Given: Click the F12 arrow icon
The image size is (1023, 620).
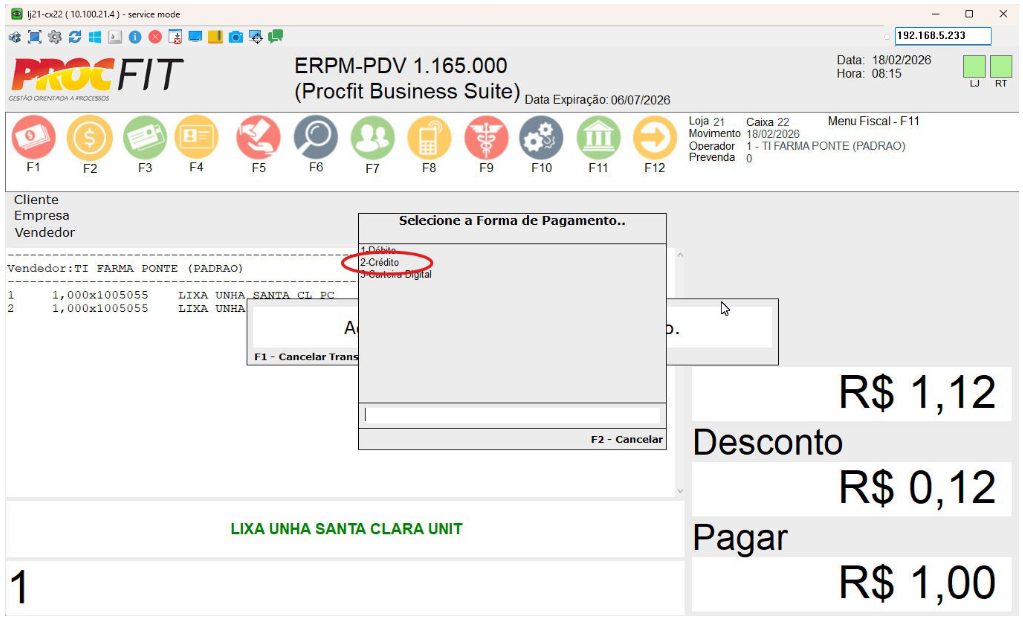Looking at the screenshot, I should click(x=654, y=138).
